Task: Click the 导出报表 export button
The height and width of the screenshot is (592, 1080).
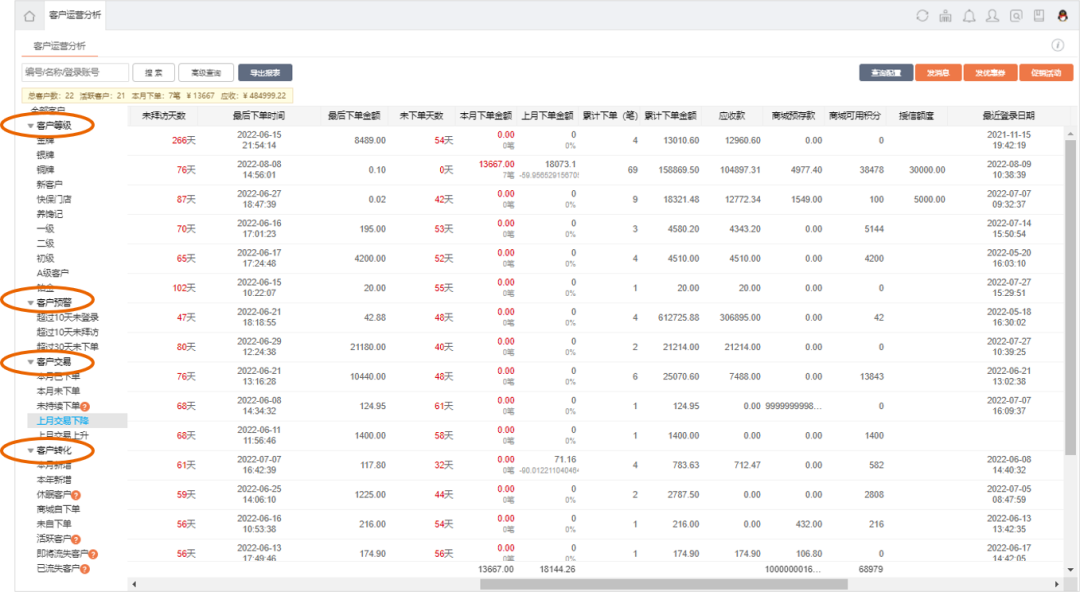Action: click(x=265, y=73)
